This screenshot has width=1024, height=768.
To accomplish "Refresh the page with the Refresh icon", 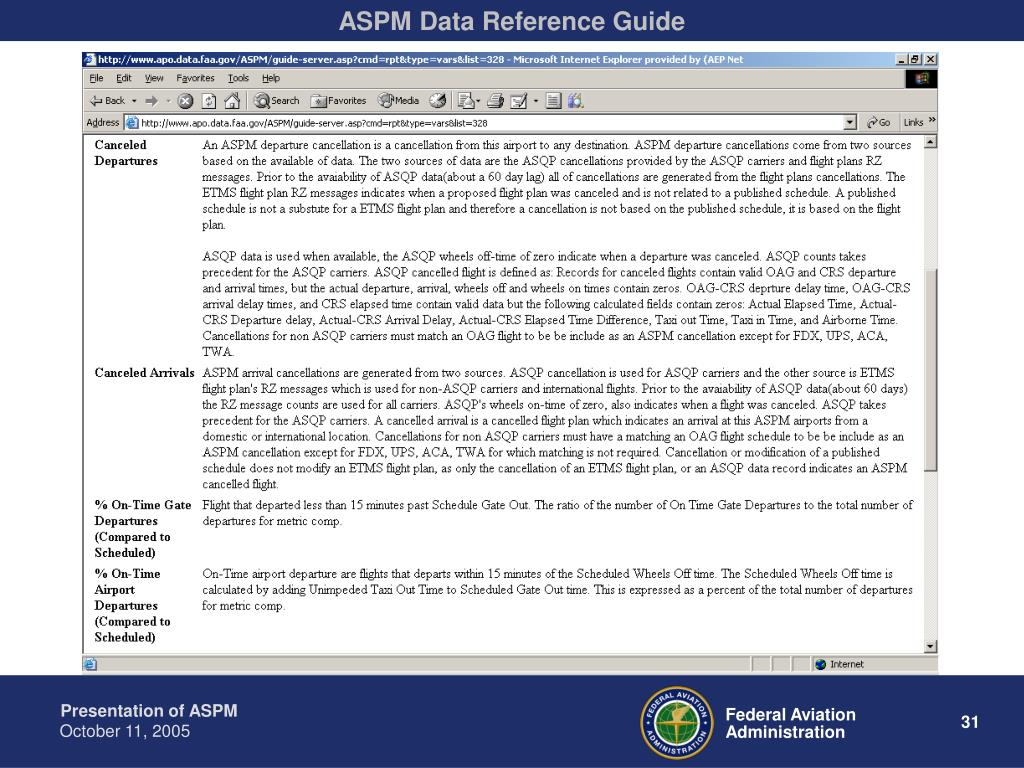I will coord(209,101).
